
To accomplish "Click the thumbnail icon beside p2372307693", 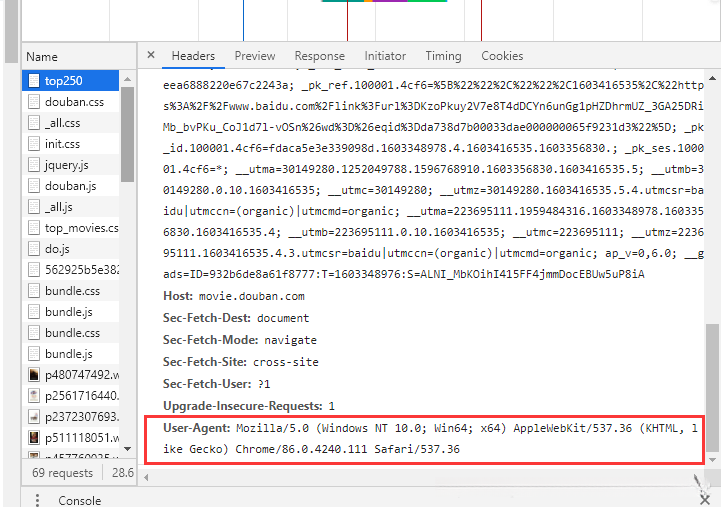I will click(x=34, y=416).
